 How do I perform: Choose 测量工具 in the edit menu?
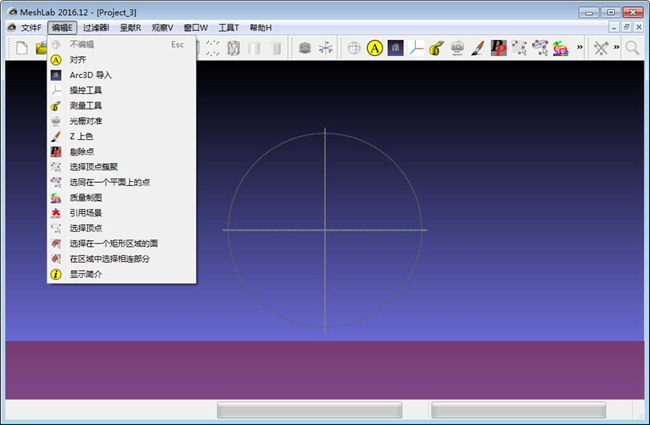pyautogui.click(x=121, y=106)
